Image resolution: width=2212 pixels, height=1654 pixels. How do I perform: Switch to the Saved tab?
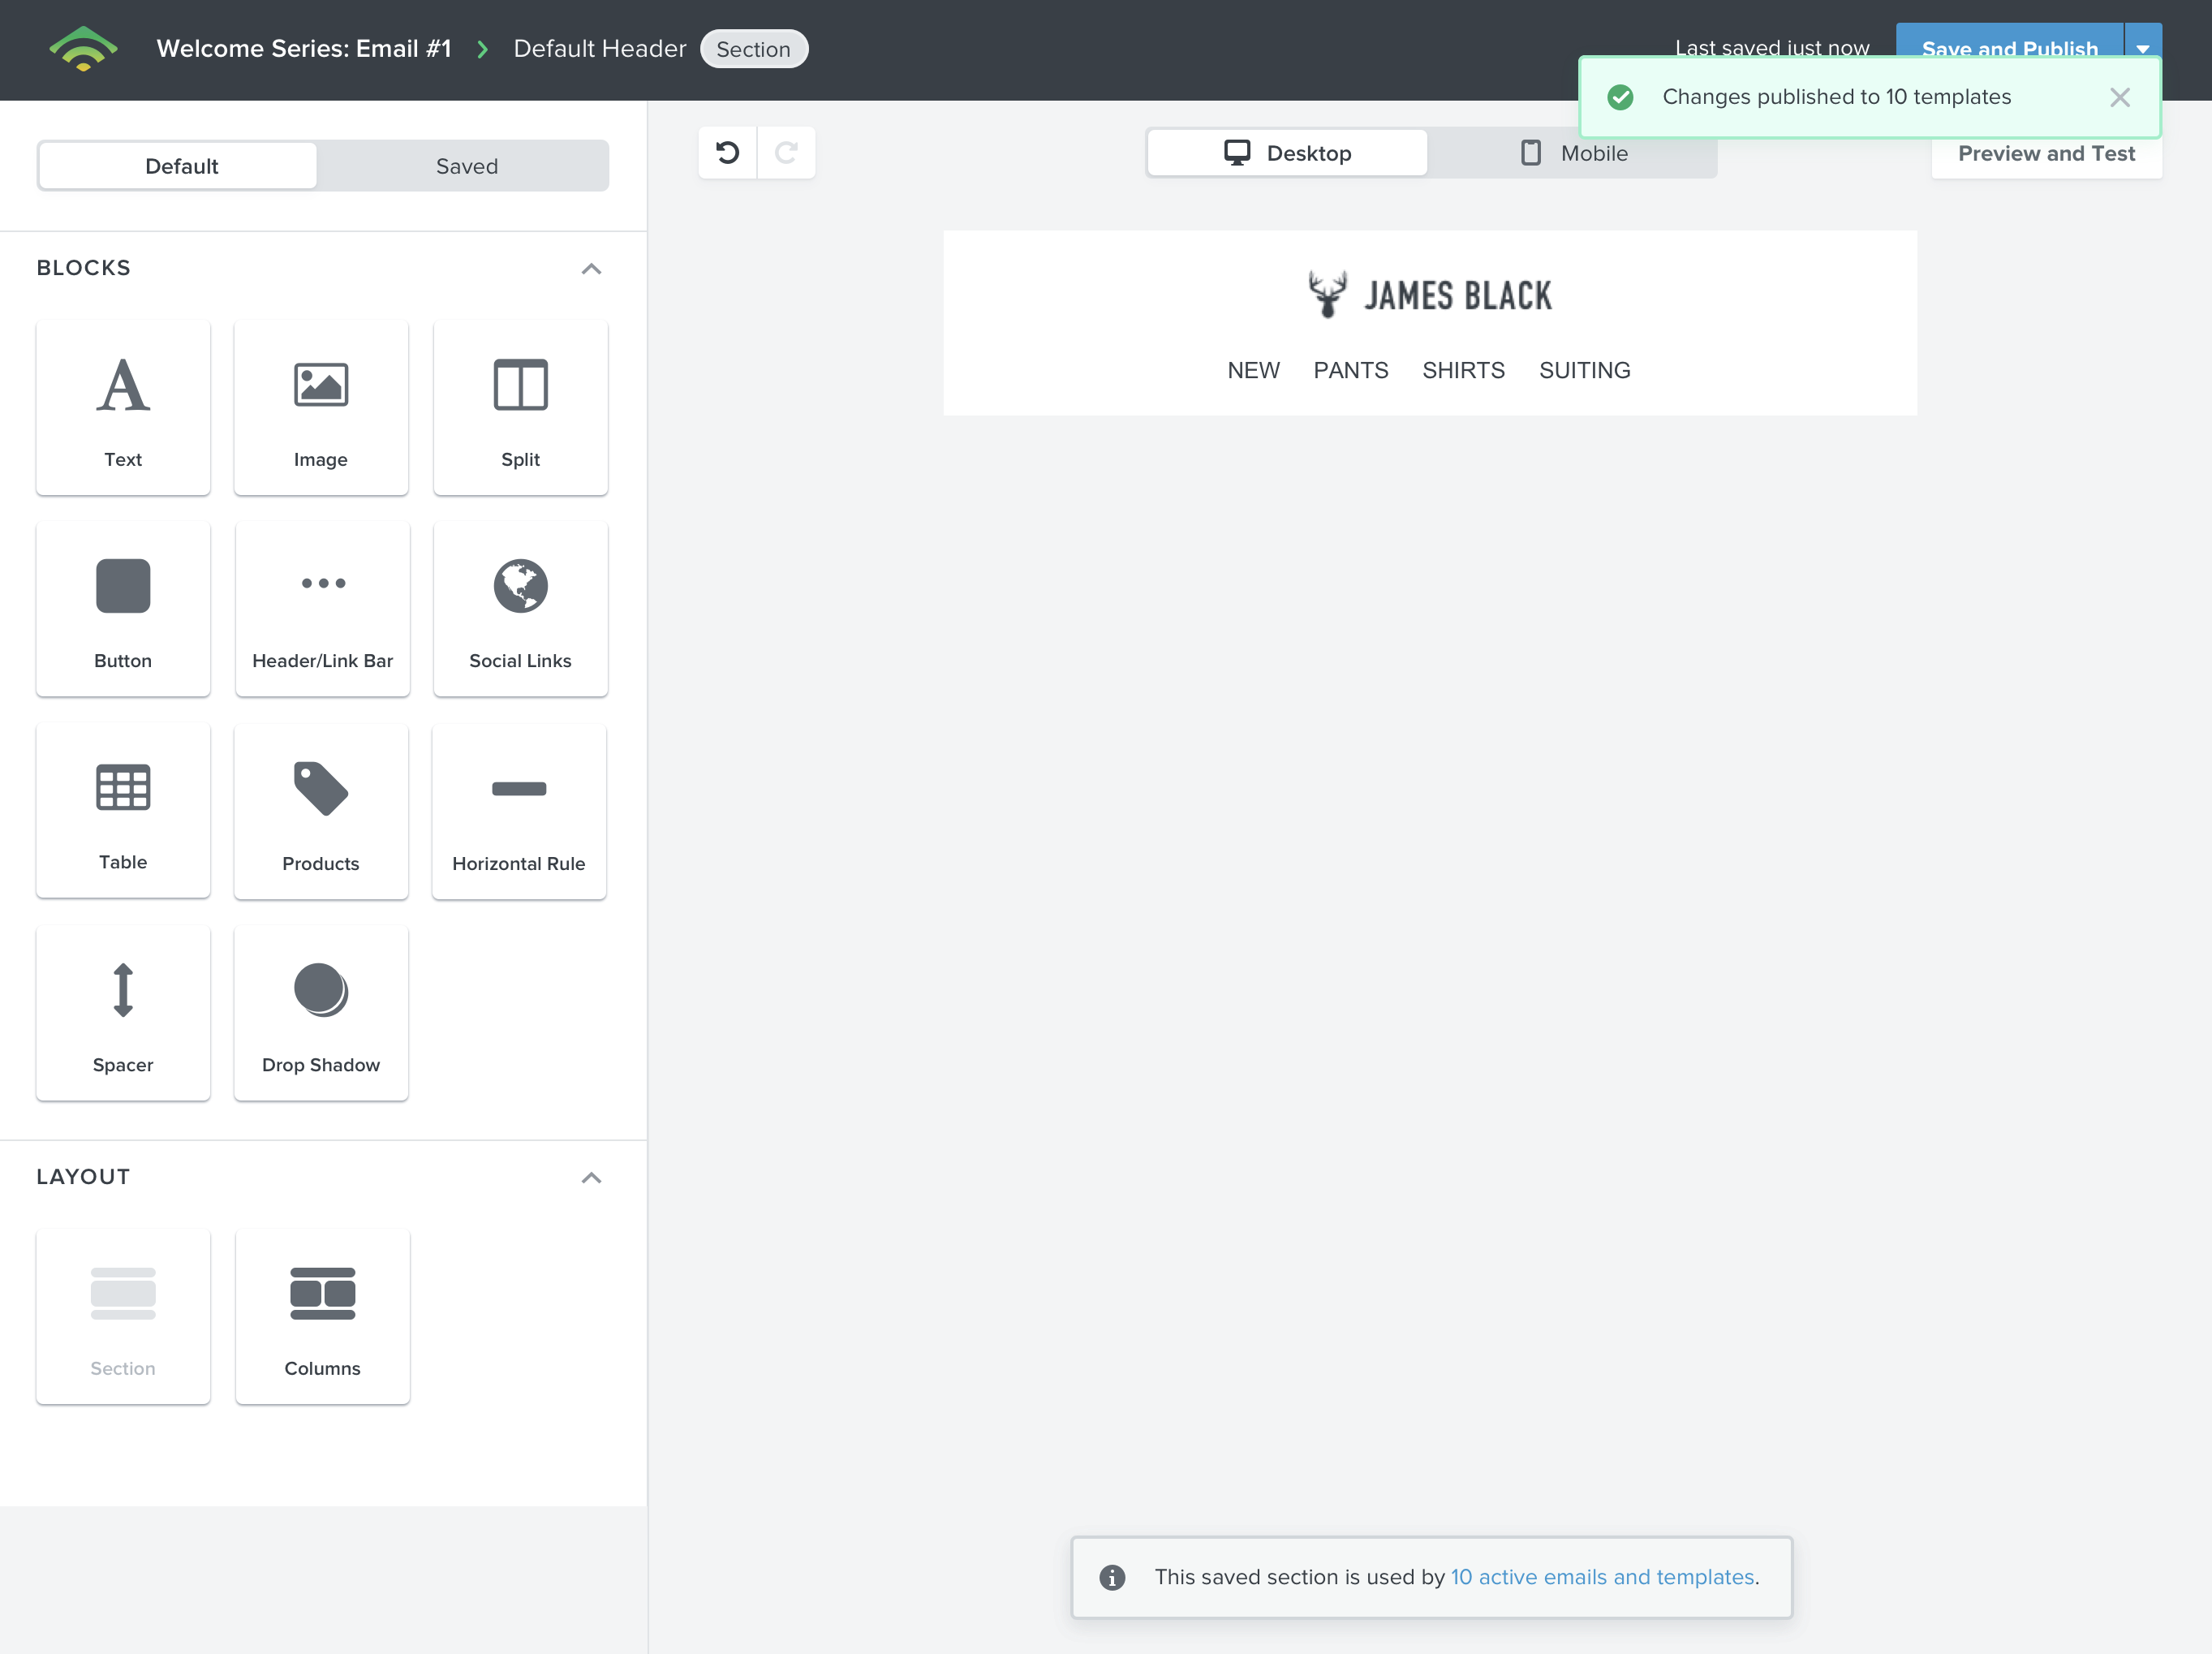pyautogui.click(x=466, y=166)
